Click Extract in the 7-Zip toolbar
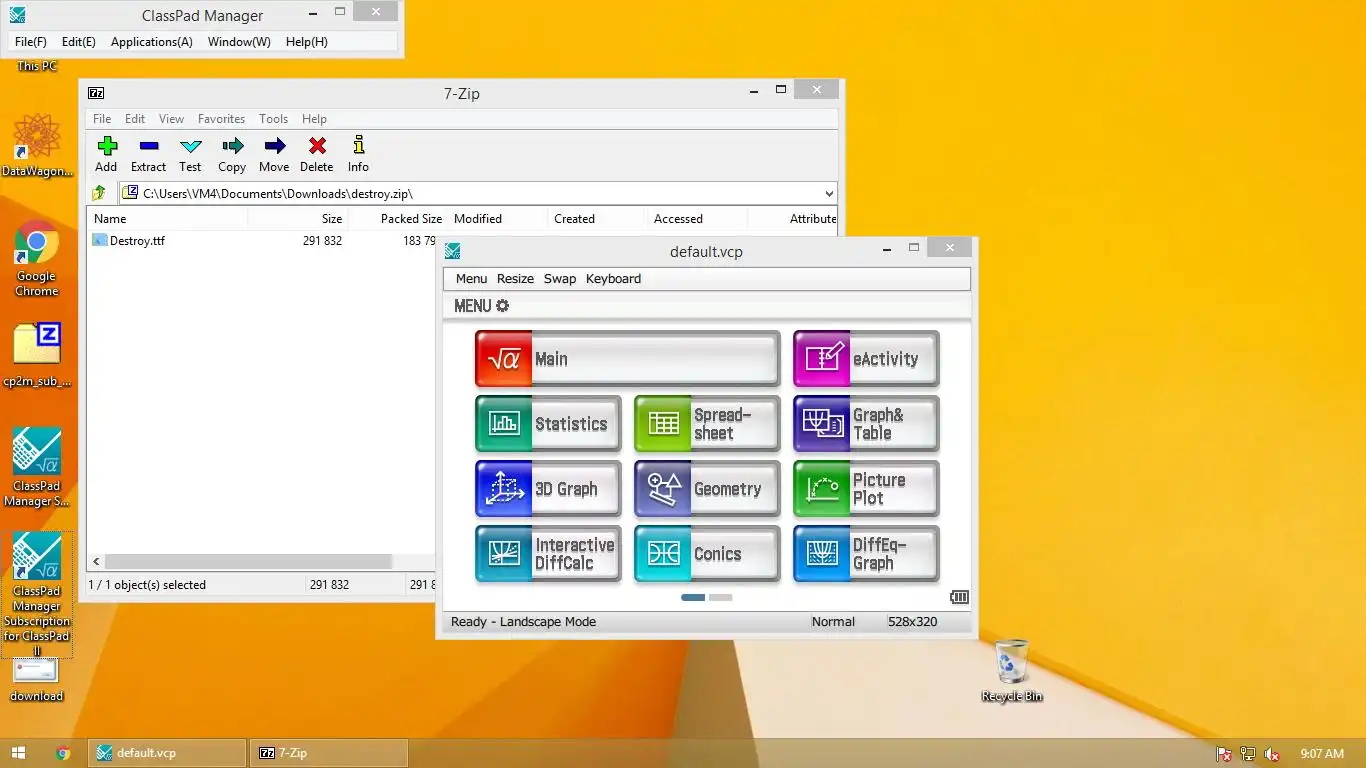1366x768 pixels. [x=148, y=155]
